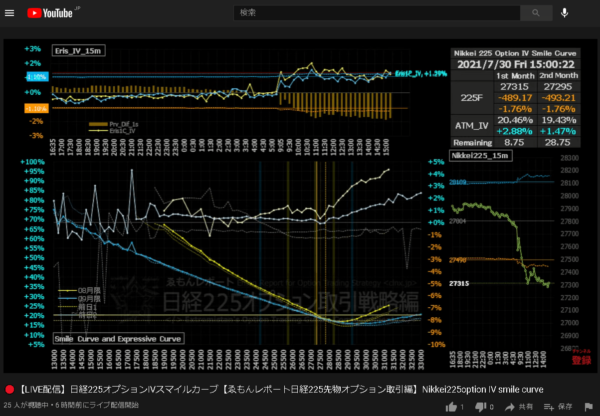The width and height of the screenshot is (600, 416).
Task: Start voice search with microphone icon
Action: [x=564, y=13]
